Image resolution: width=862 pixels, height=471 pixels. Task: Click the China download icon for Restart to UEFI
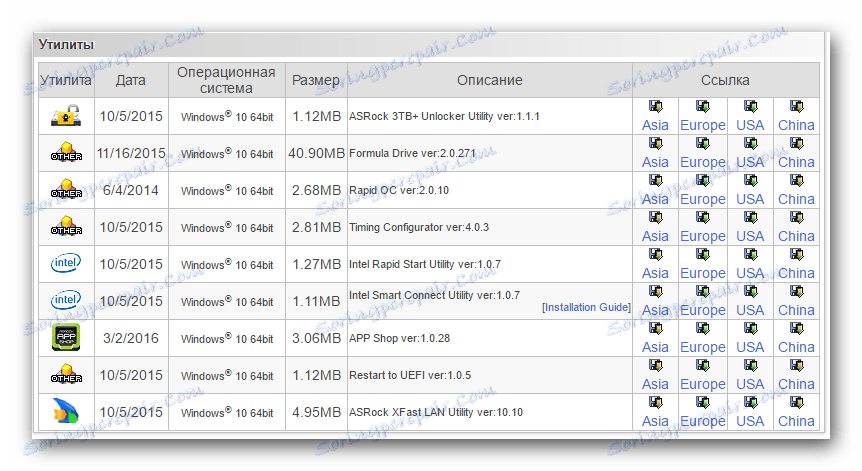click(797, 365)
